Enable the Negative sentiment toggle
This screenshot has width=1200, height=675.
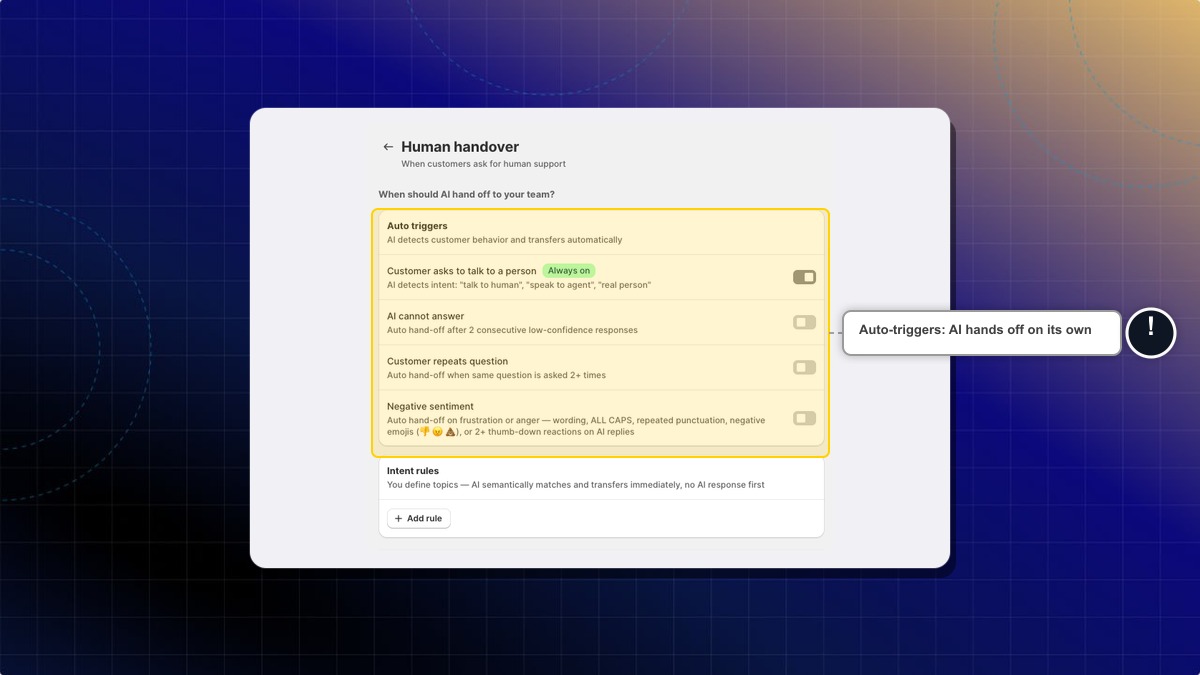click(805, 418)
